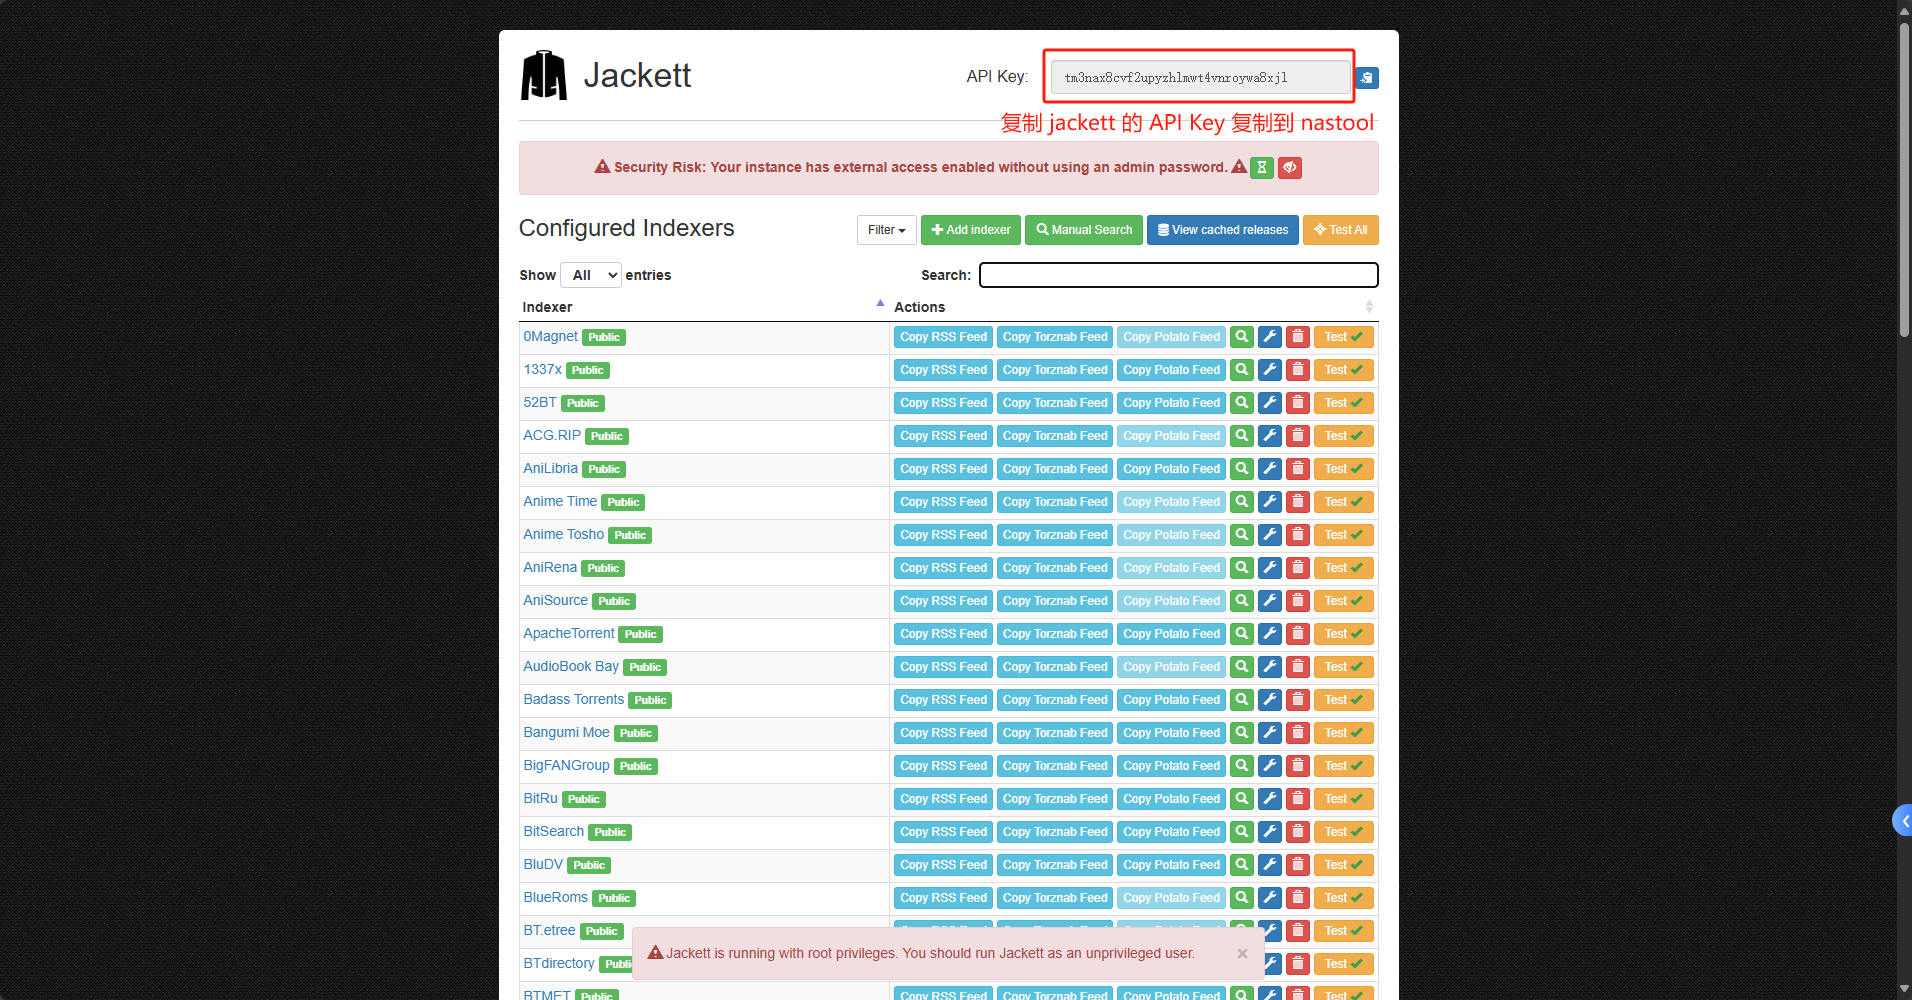
Task: Configure the BluDV indexer
Action: (x=1269, y=865)
